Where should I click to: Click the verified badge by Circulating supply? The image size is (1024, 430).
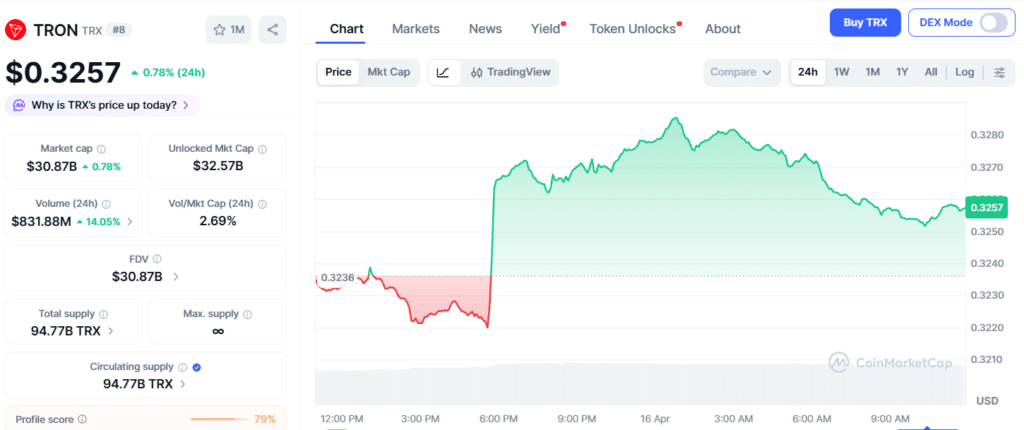[x=197, y=367]
